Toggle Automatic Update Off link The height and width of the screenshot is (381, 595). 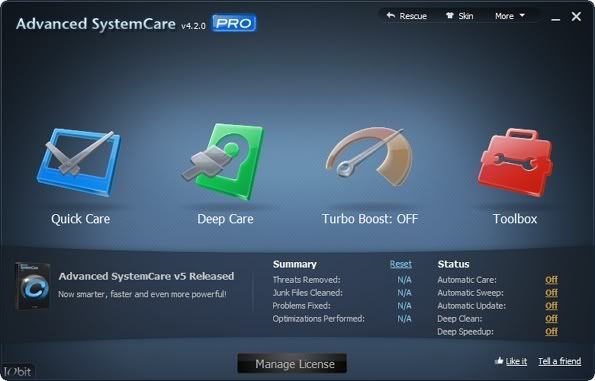(x=551, y=306)
